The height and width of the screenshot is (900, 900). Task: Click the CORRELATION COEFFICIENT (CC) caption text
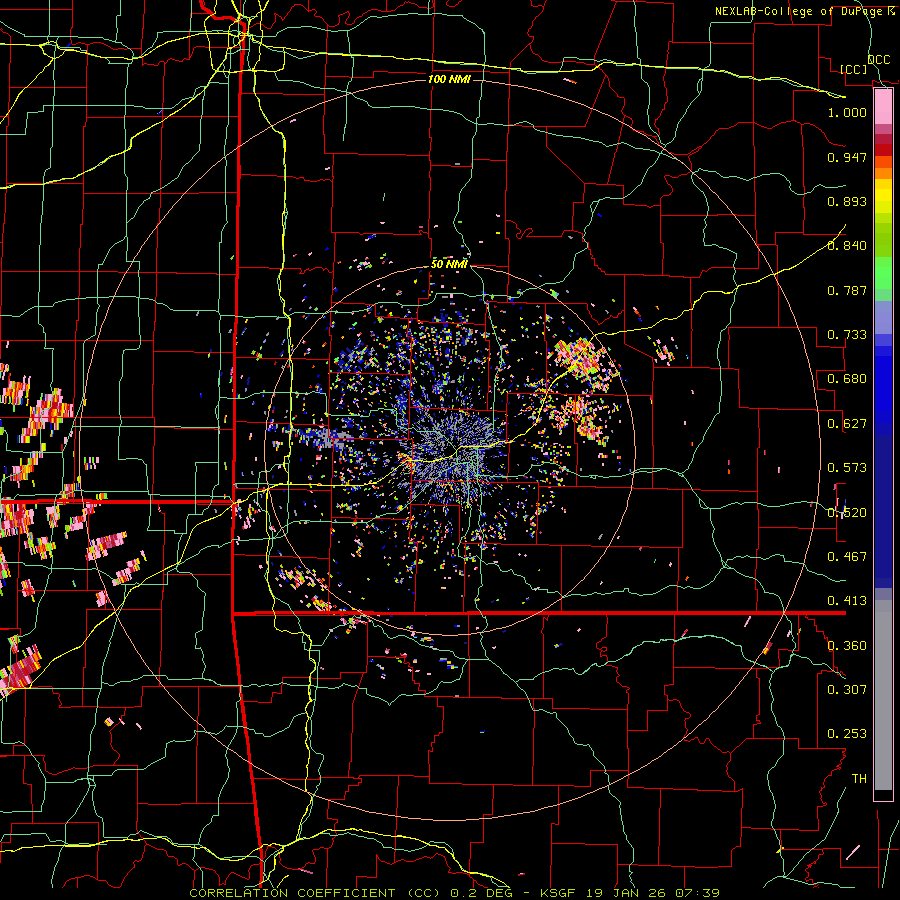click(x=314, y=893)
